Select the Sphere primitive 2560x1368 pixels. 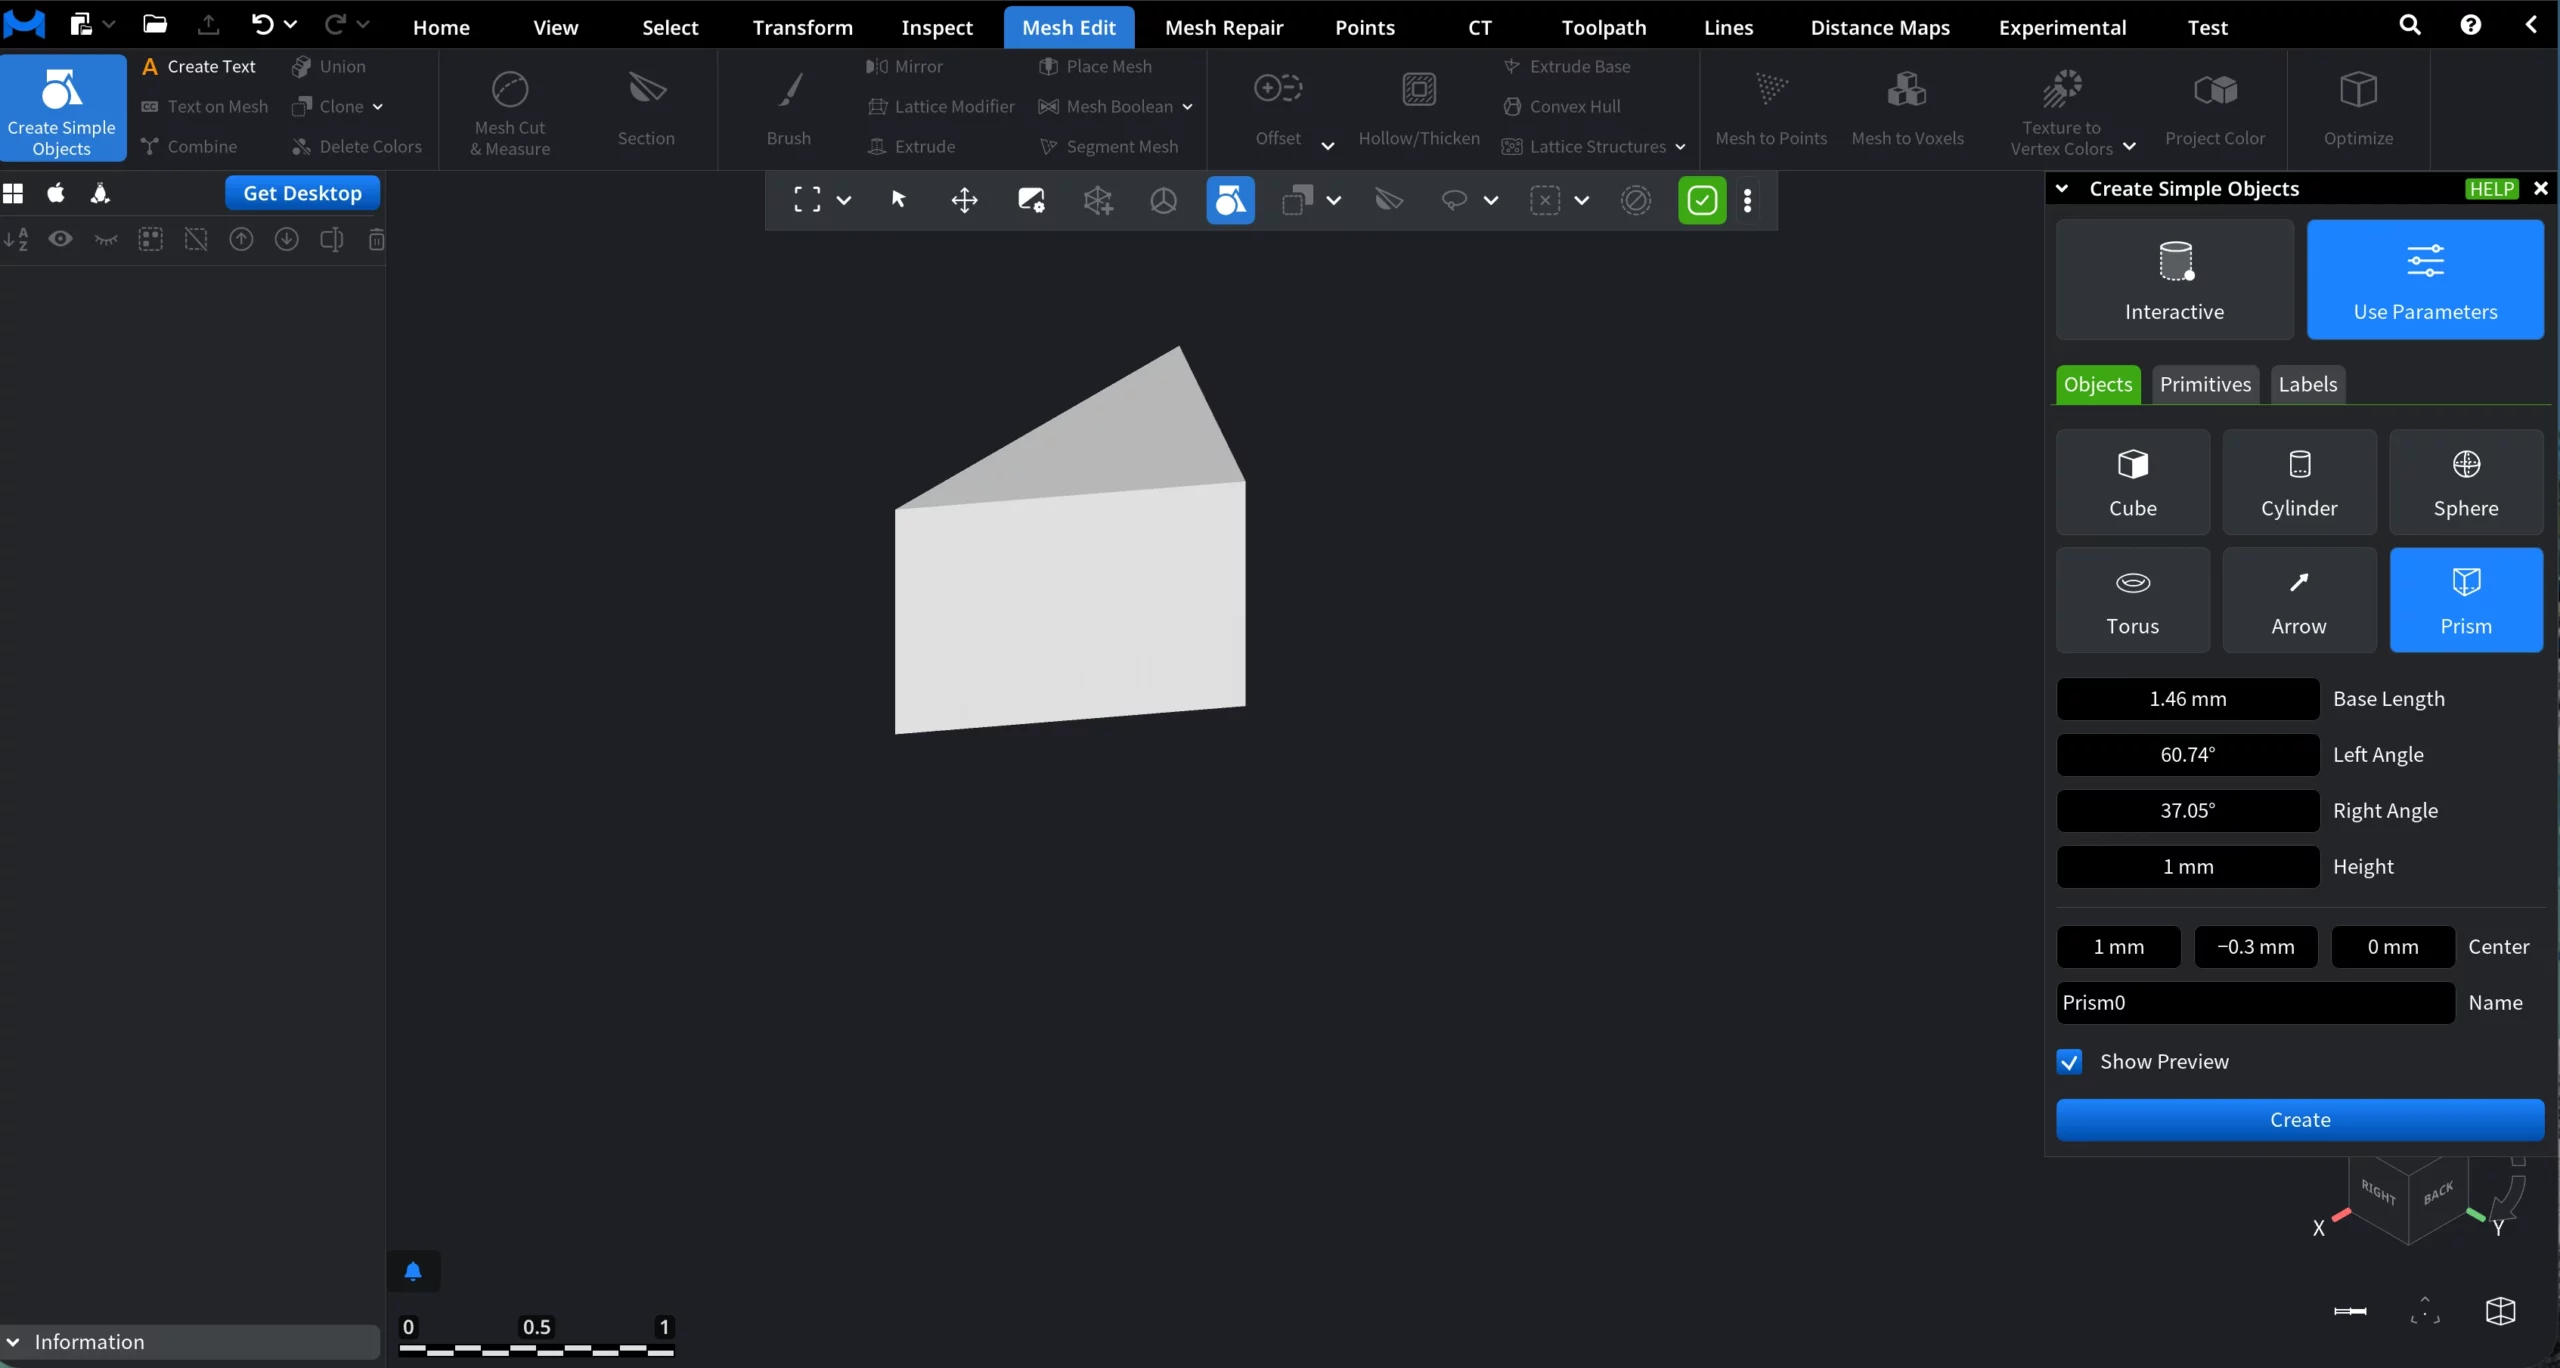point(2465,482)
